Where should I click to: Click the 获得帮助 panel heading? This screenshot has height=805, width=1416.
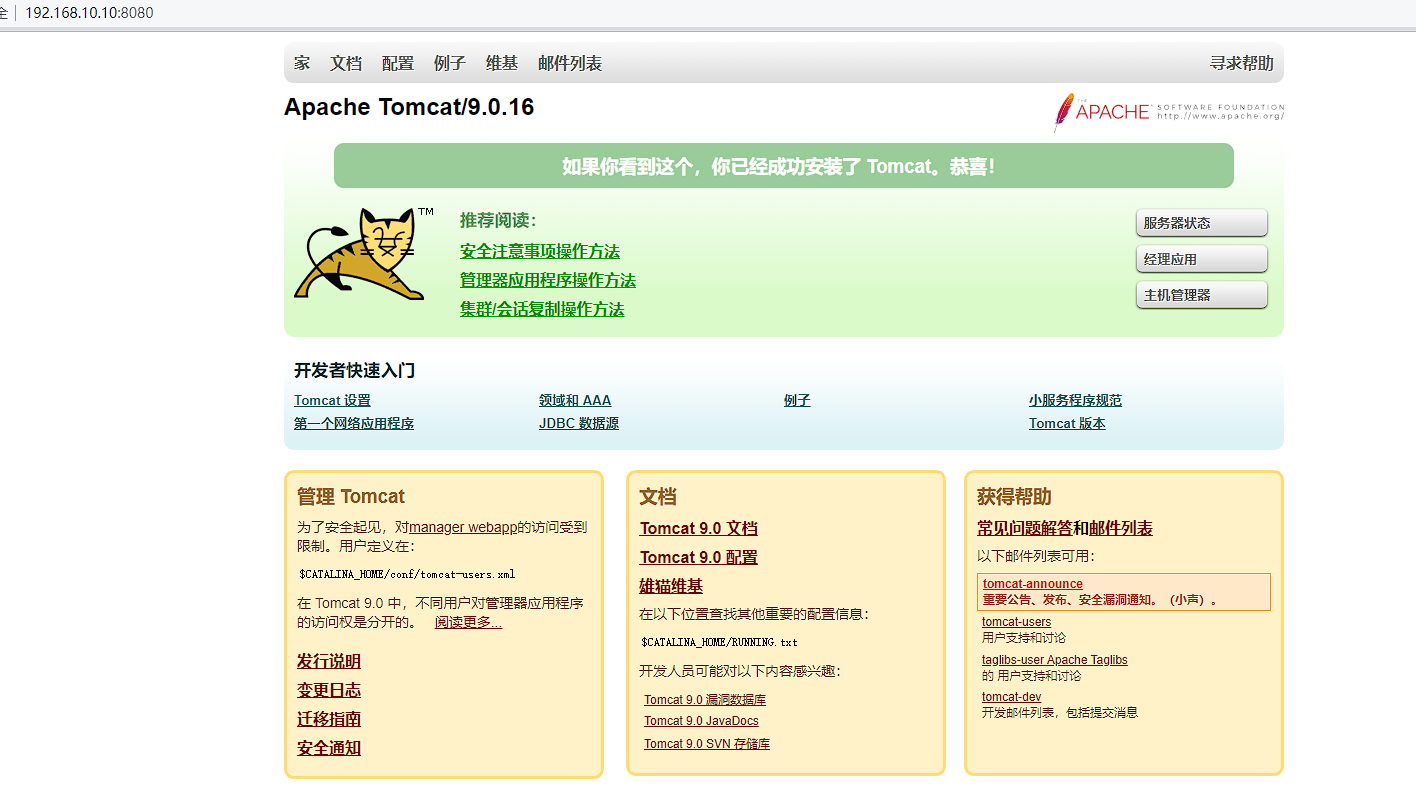point(1014,497)
